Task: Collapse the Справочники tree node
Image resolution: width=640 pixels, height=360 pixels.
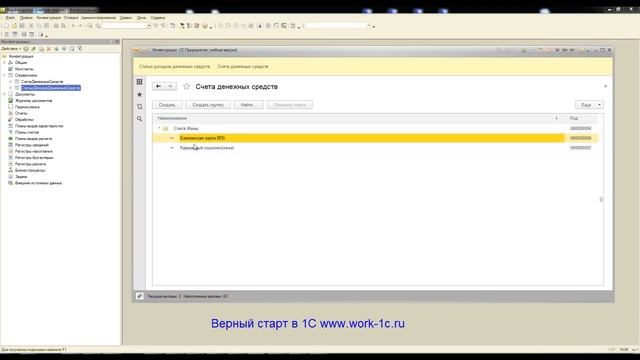Action: point(4,75)
